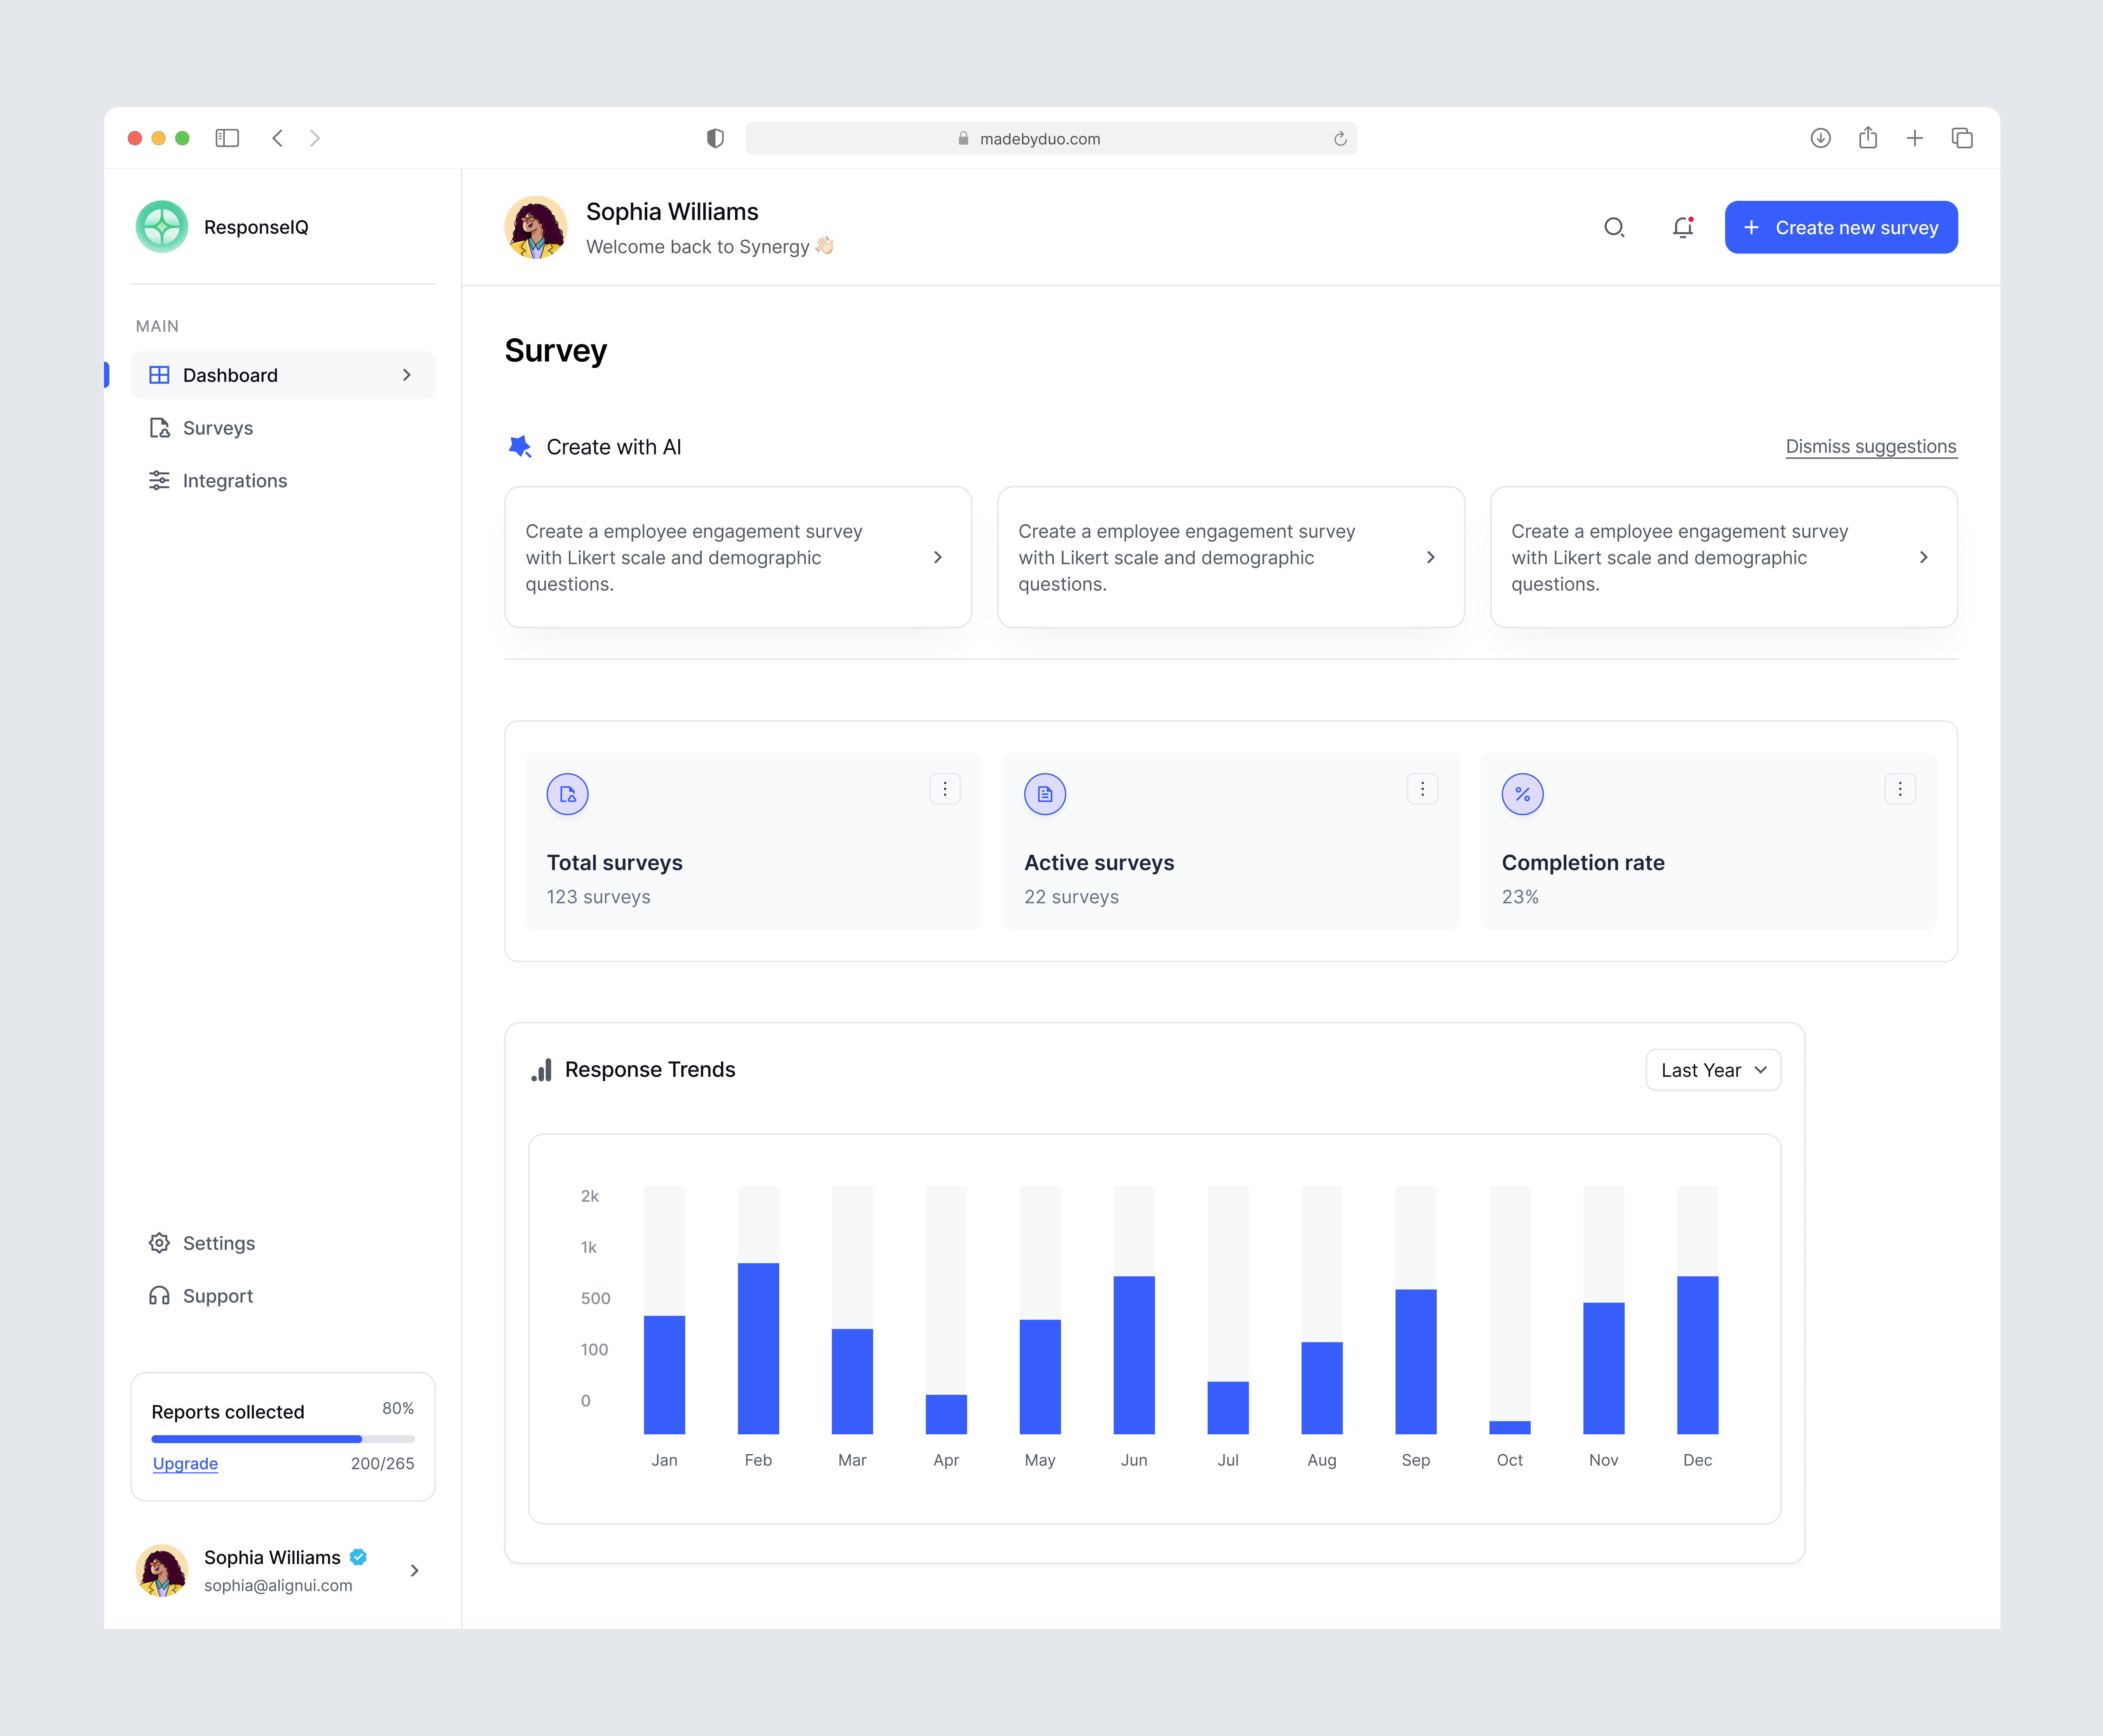Click the ResponseIQ logo
This screenshot has width=2103, height=1736.
pyautogui.click(x=162, y=227)
